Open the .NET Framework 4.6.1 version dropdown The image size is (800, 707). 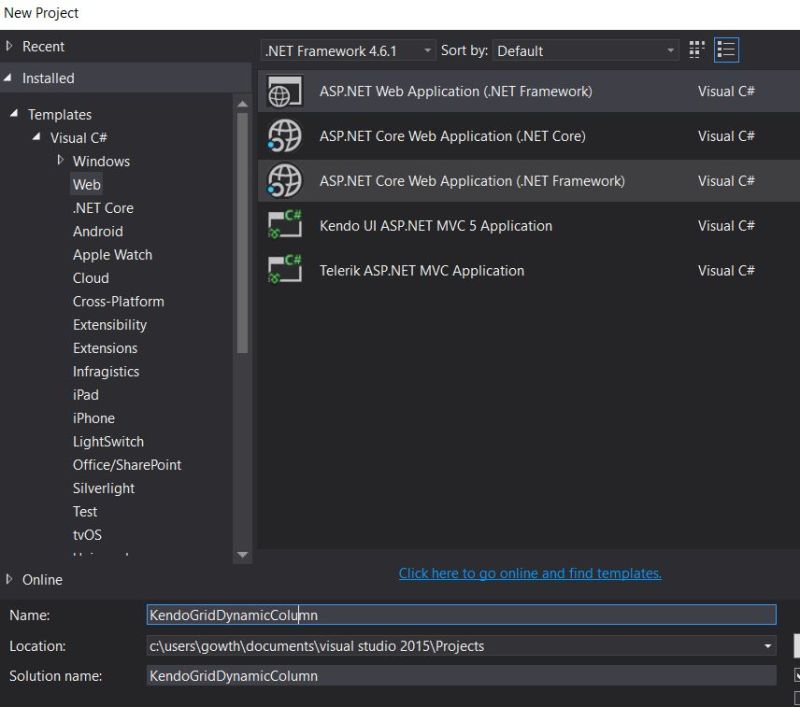(x=427, y=50)
